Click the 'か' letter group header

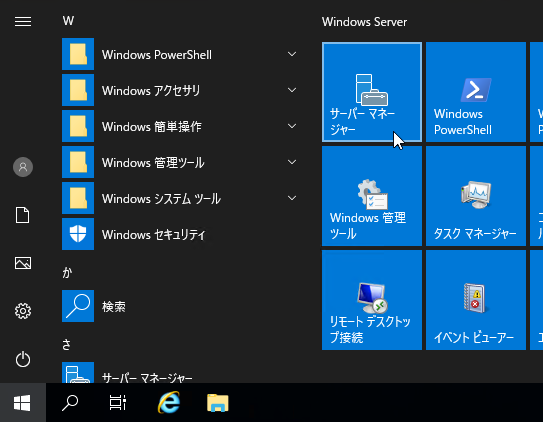[67, 273]
